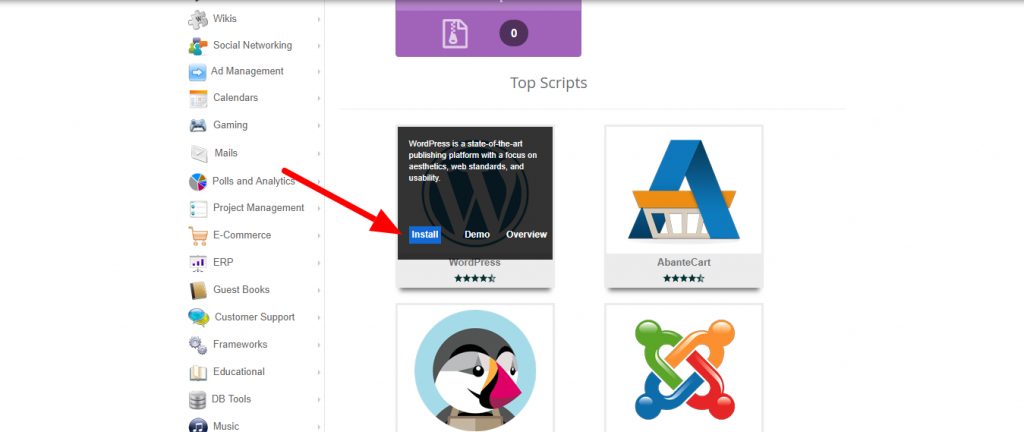Click the Guest Books icon

pyautogui.click(x=198, y=290)
